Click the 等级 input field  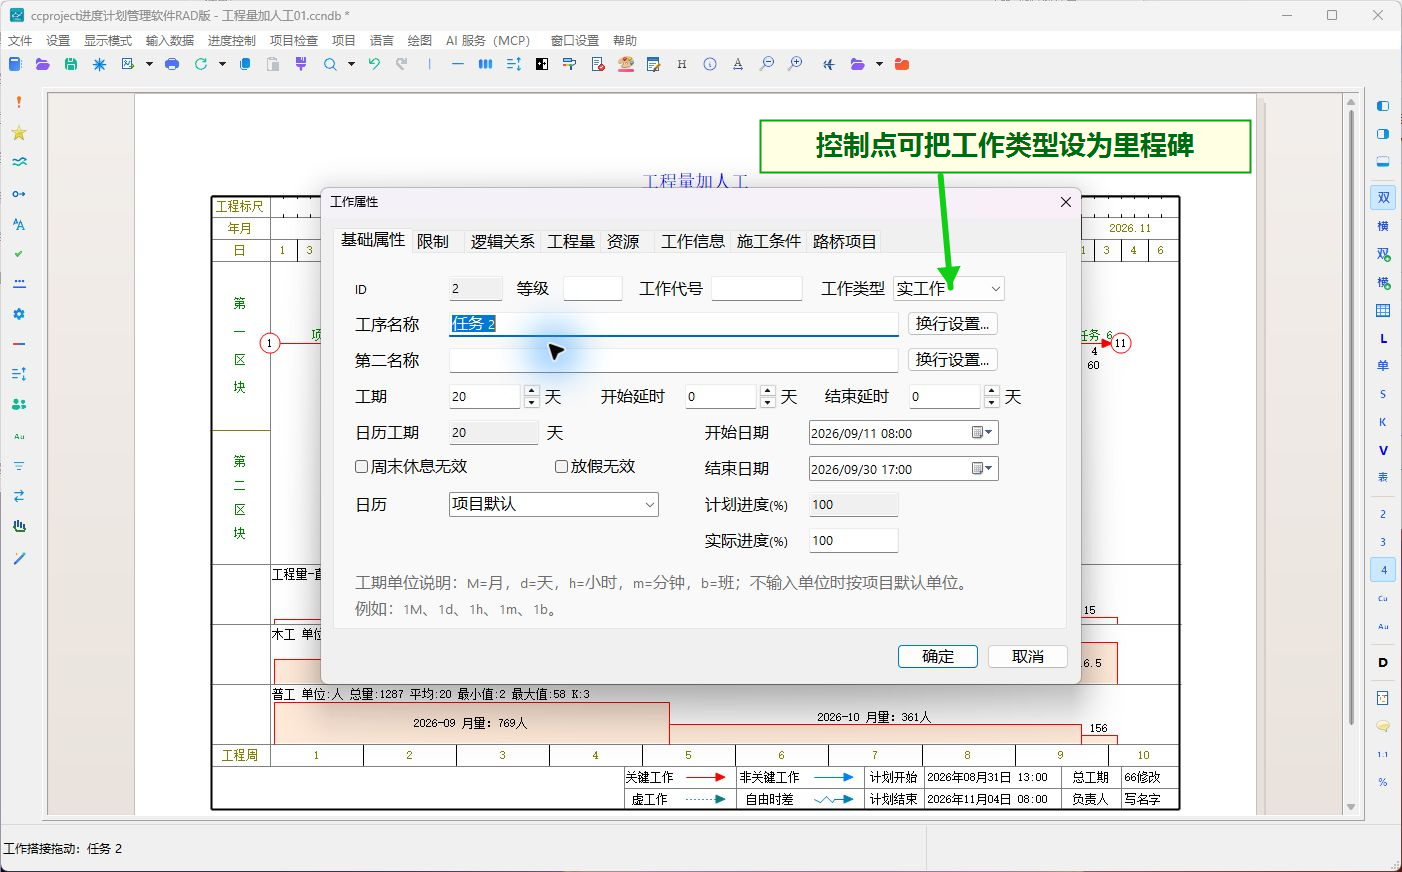click(x=592, y=289)
